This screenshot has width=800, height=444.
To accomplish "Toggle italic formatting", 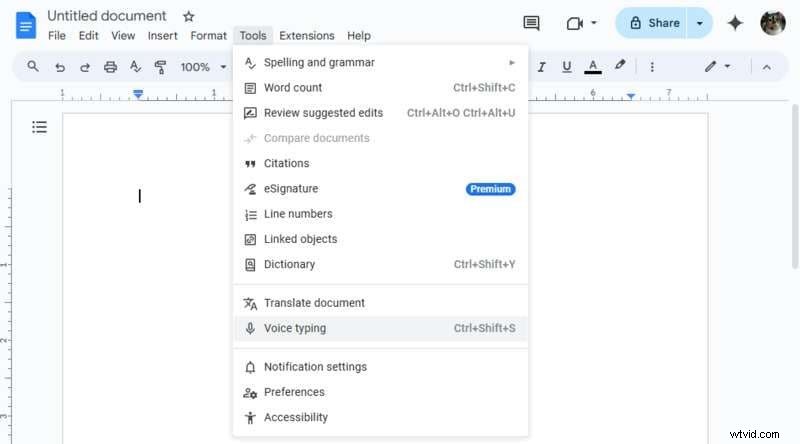I will 541,67.
